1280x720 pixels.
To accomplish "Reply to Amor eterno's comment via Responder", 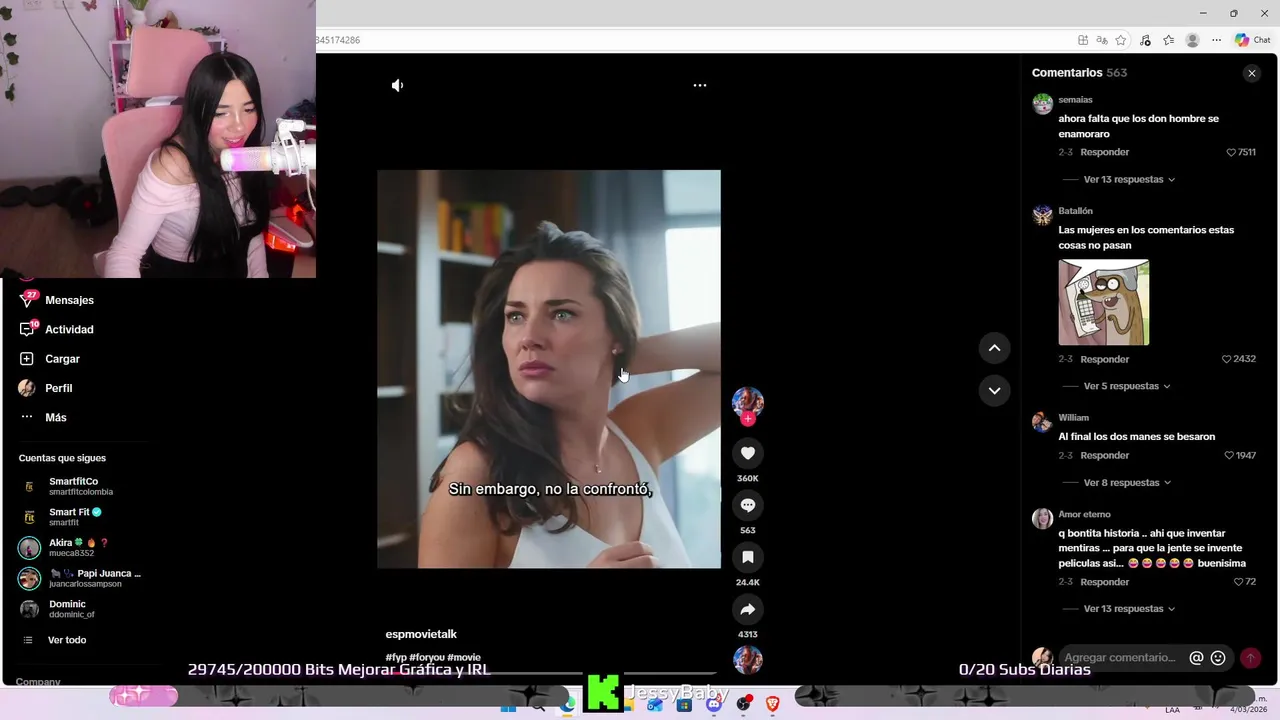I will pos(1104,582).
